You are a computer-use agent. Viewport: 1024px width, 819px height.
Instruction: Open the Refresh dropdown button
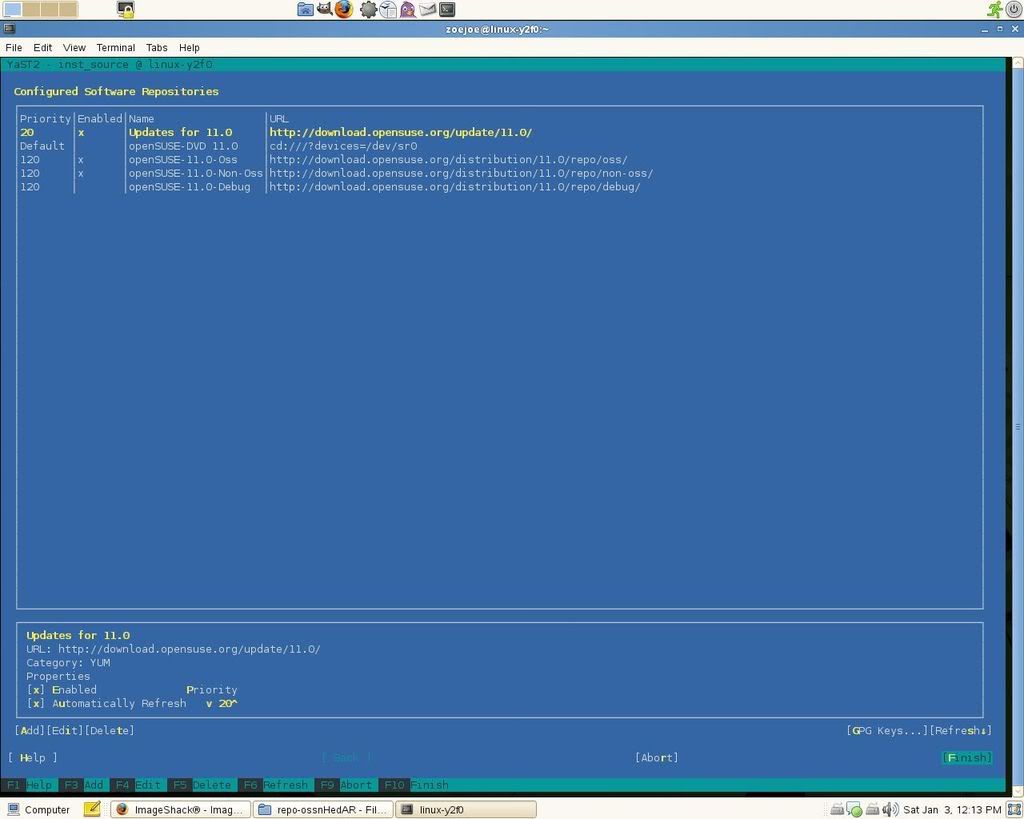[x=961, y=730]
